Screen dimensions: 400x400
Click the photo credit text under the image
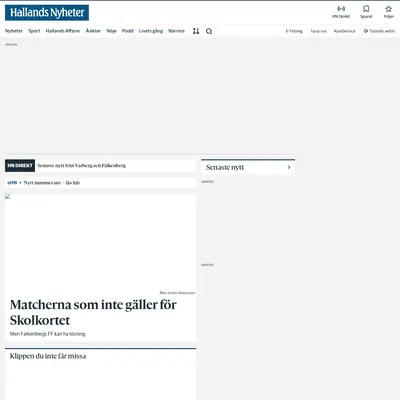[x=177, y=293]
